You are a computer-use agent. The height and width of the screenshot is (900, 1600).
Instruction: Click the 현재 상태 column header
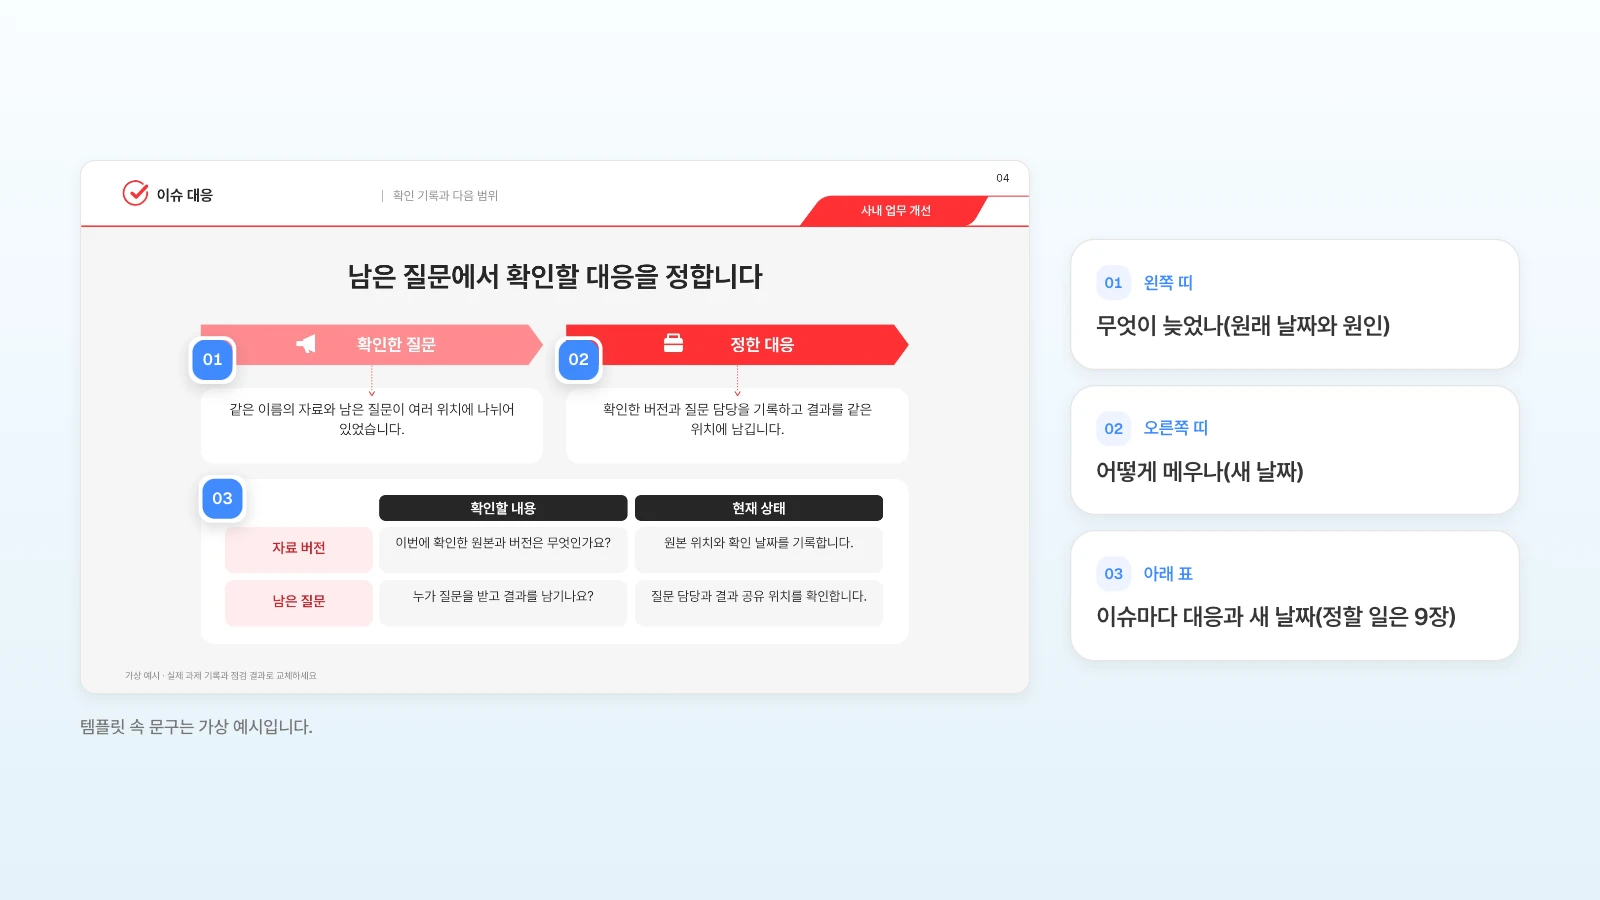759,508
